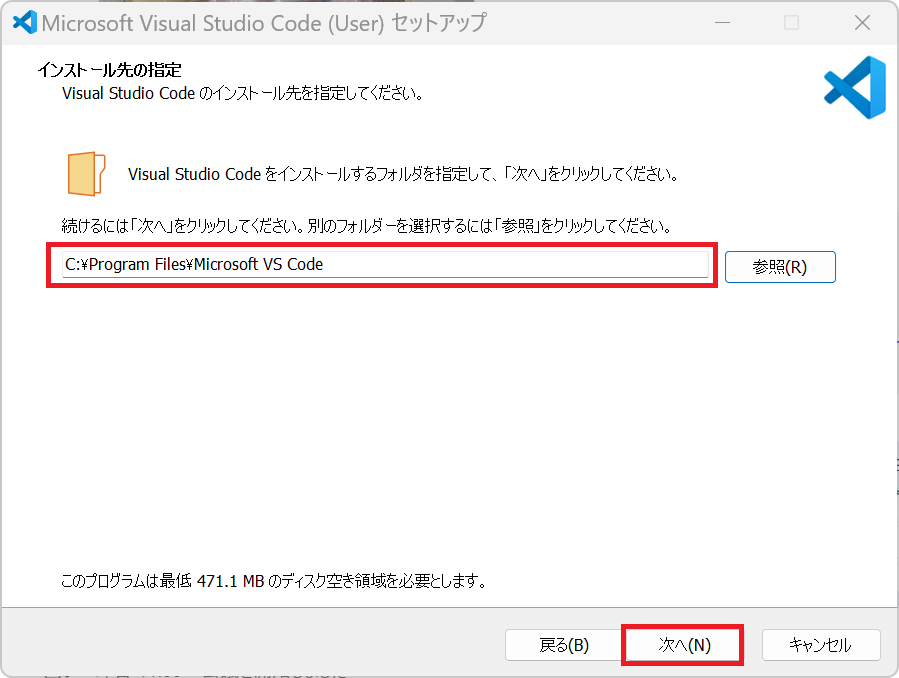
Task: Click the instruction text beside folder icon
Action: click(x=403, y=174)
